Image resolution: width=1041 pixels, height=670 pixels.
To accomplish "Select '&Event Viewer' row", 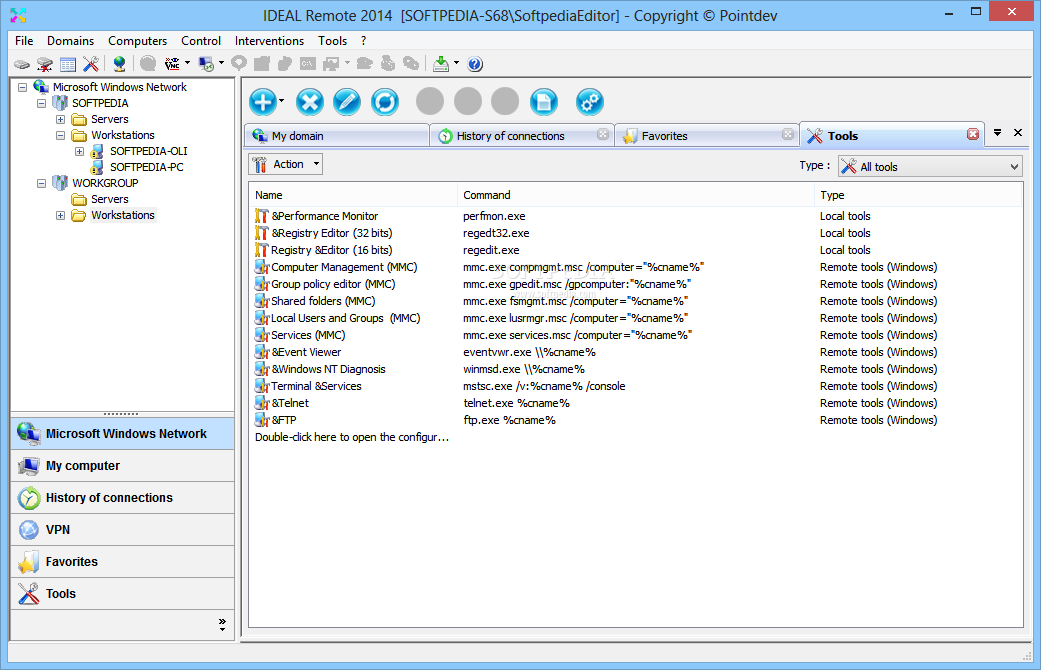I will [635, 352].
